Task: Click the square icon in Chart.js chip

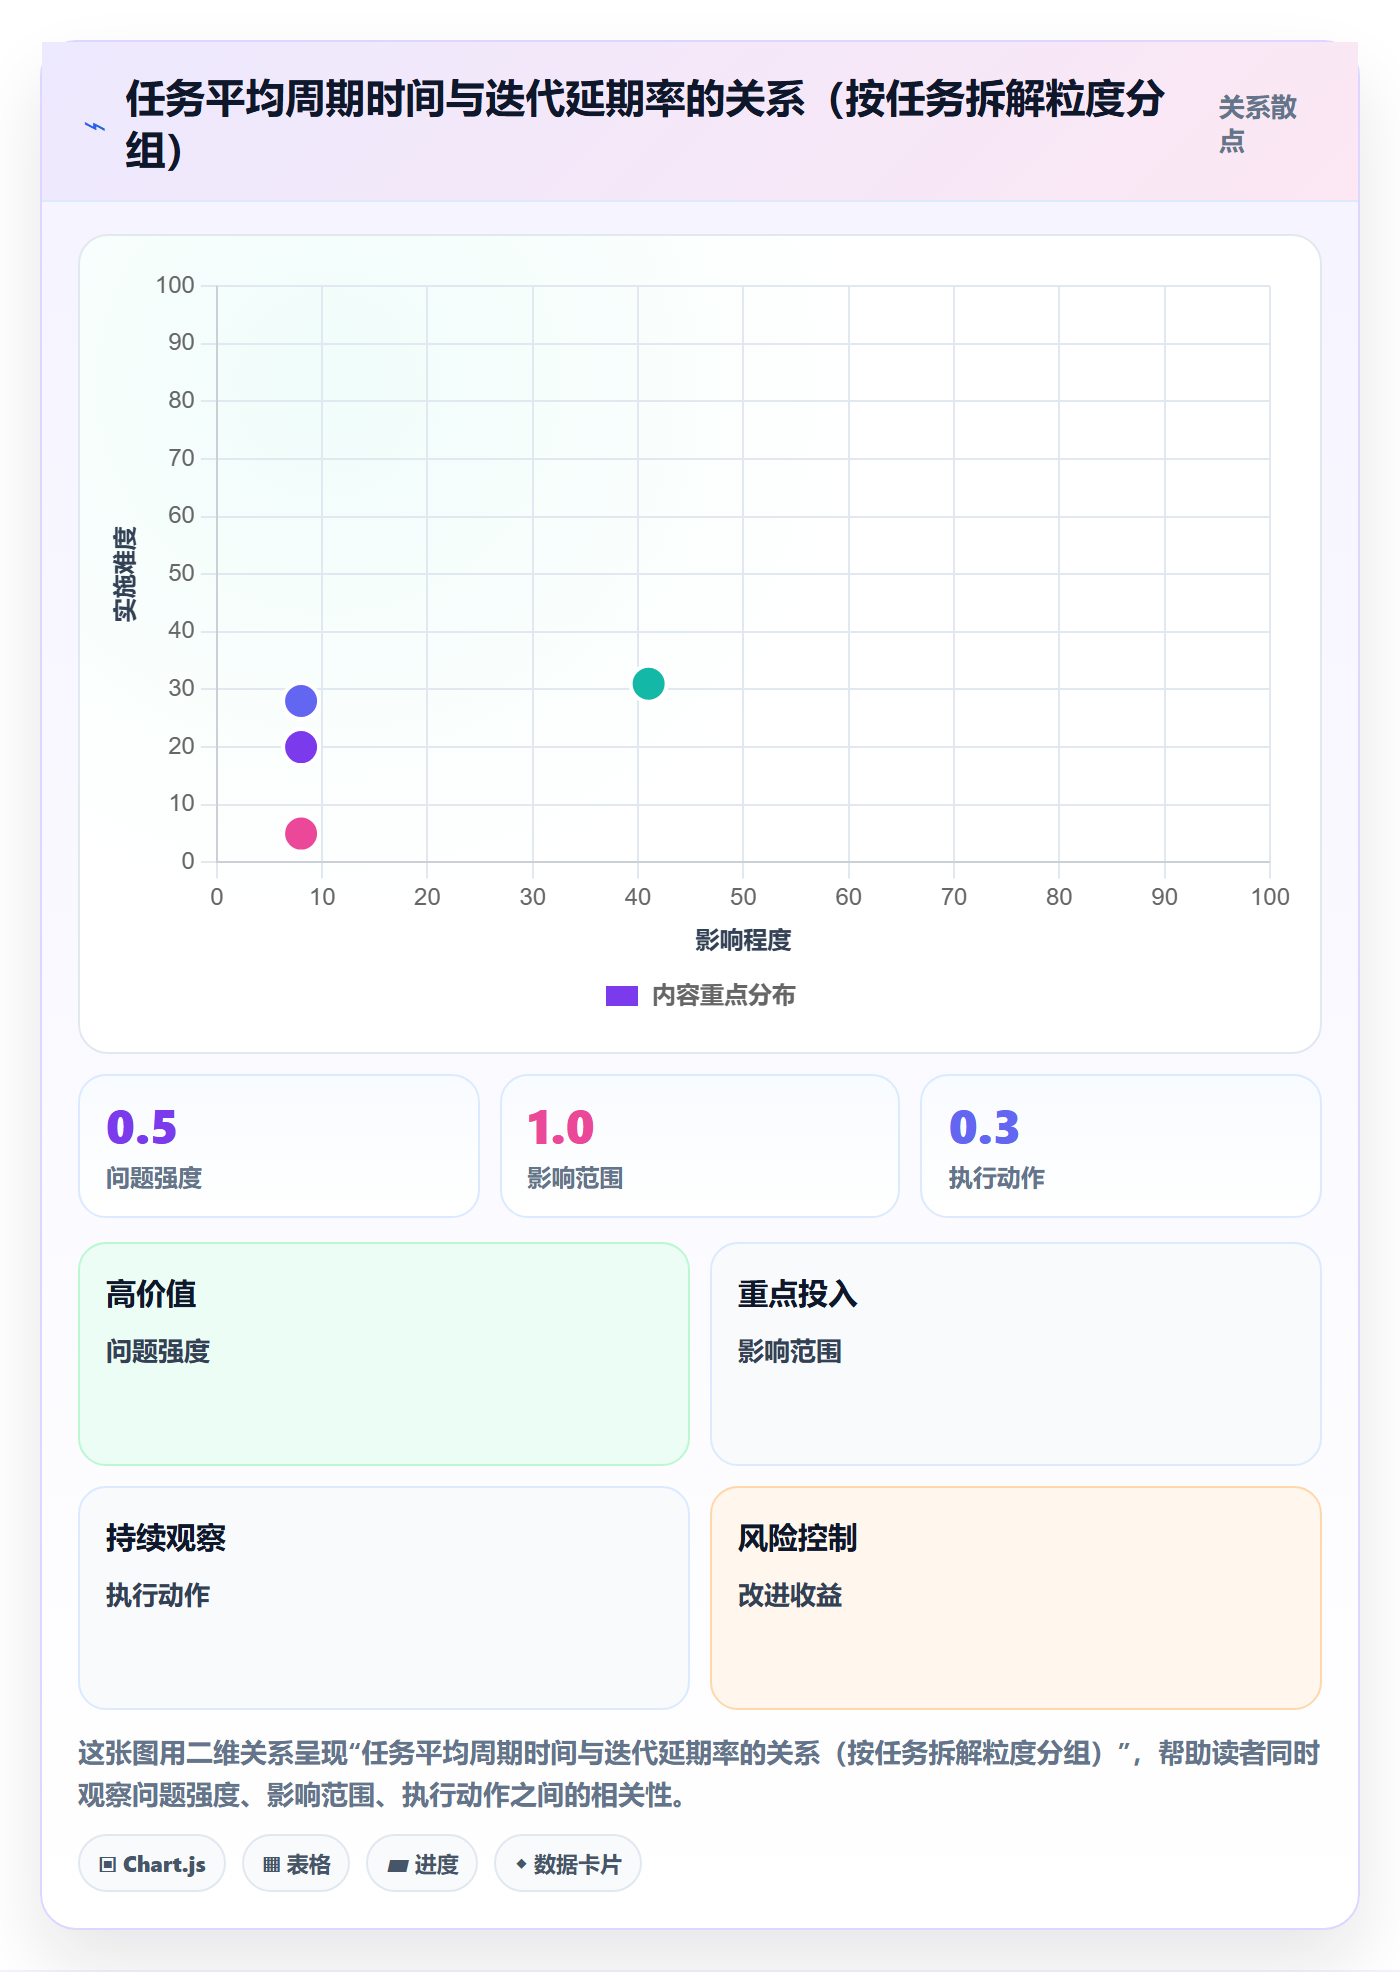Action: (x=108, y=1865)
